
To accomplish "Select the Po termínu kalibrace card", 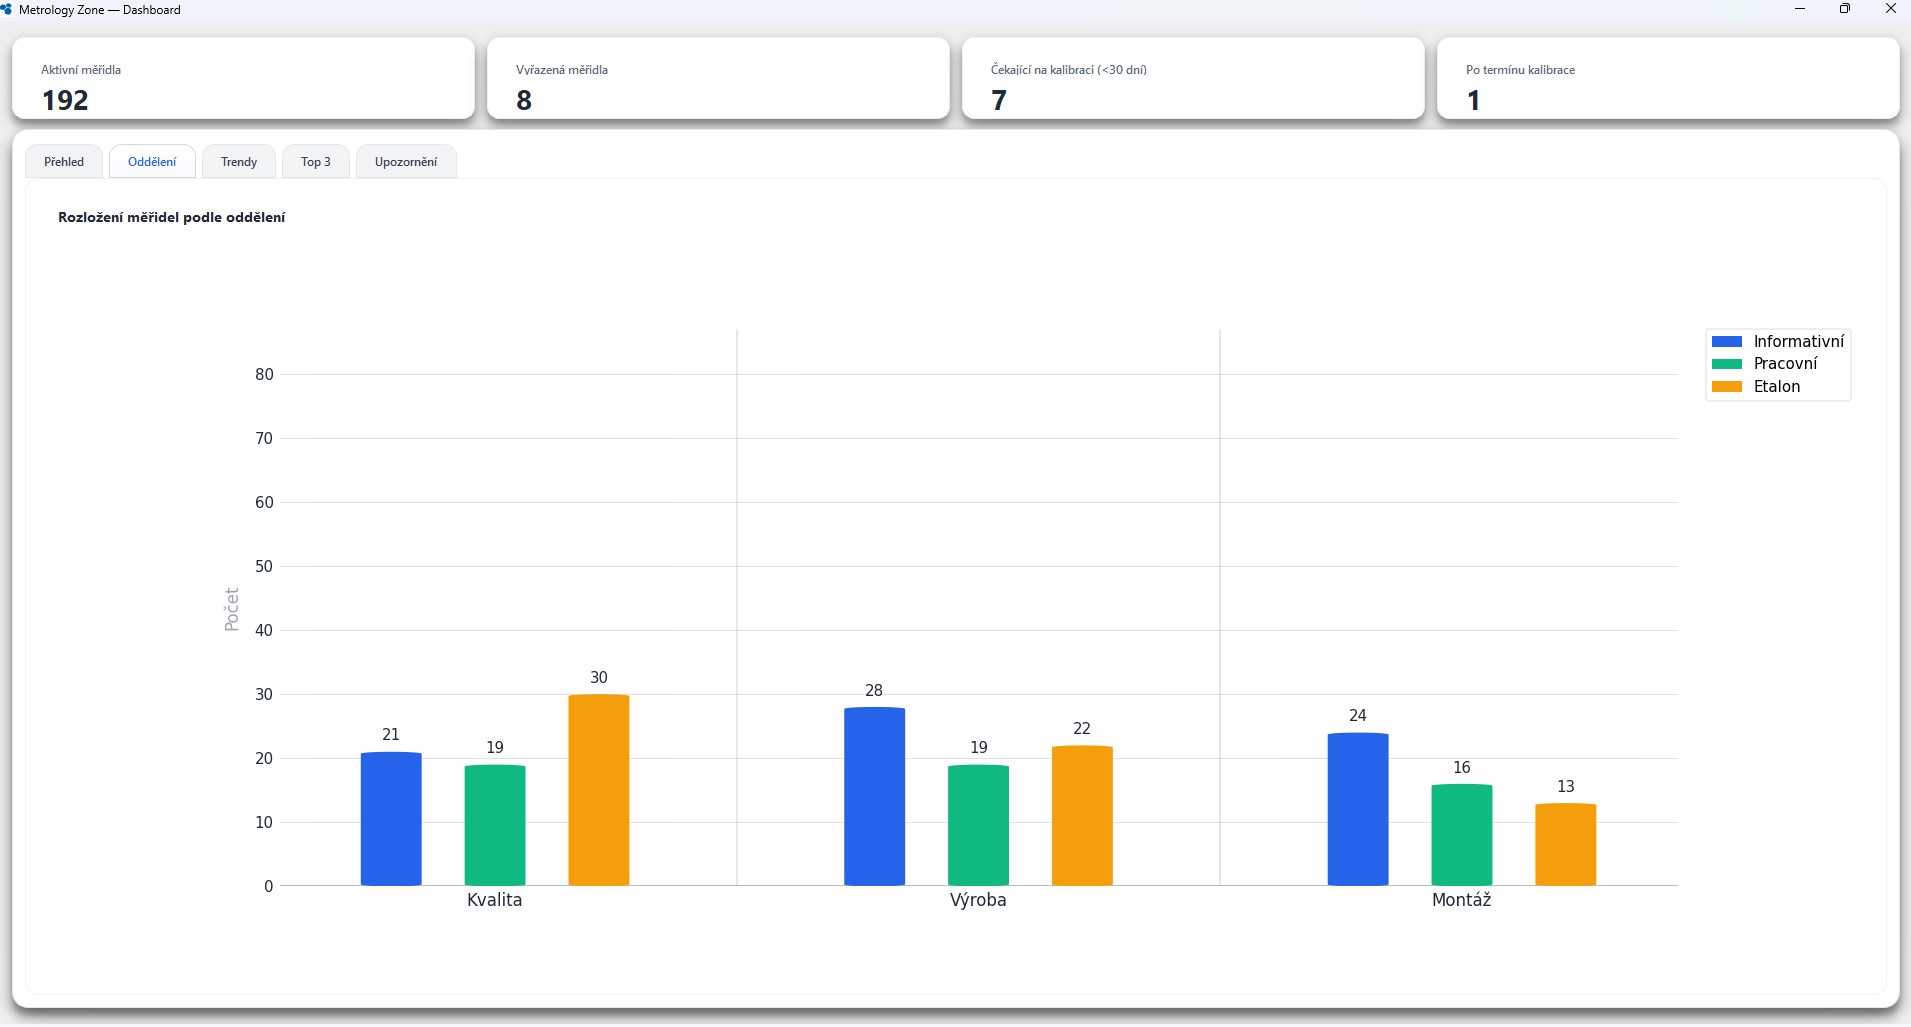I will click(1668, 79).
